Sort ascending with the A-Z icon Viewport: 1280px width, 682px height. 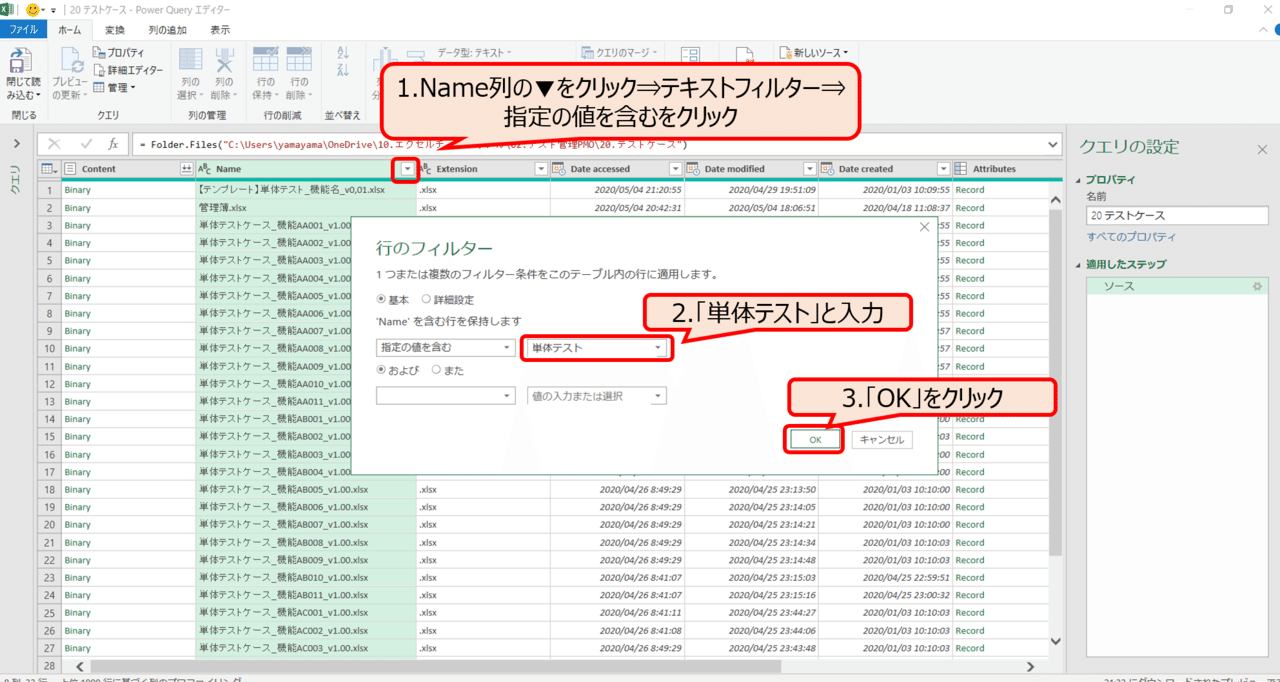(344, 53)
